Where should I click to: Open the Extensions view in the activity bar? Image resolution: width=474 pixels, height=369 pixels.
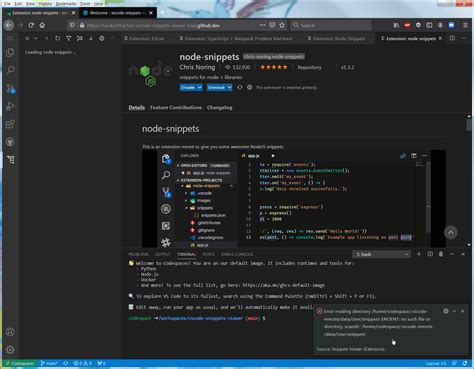pyautogui.click(x=10, y=124)
